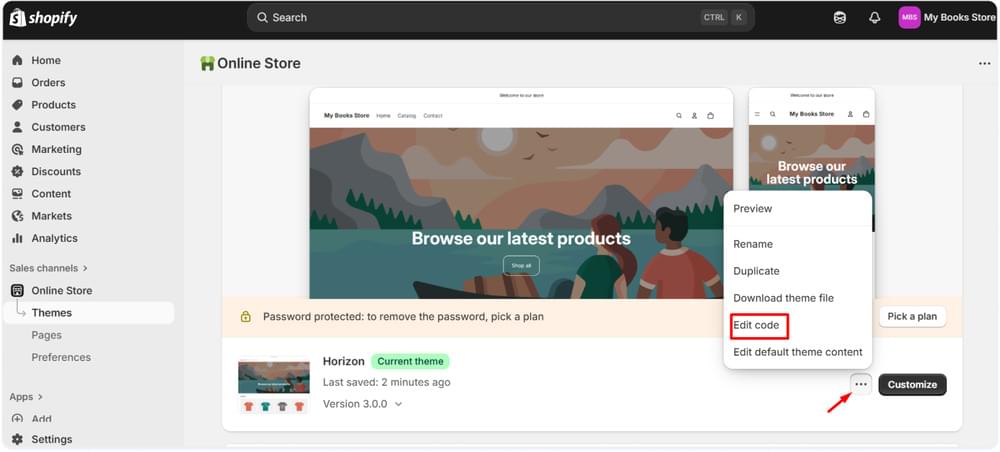
Task: Click the Horizon theme name
Action: 344,361
